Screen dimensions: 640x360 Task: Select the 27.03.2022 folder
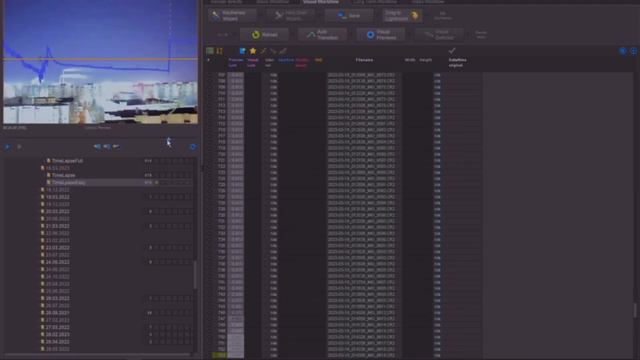[x=57, y=327]
